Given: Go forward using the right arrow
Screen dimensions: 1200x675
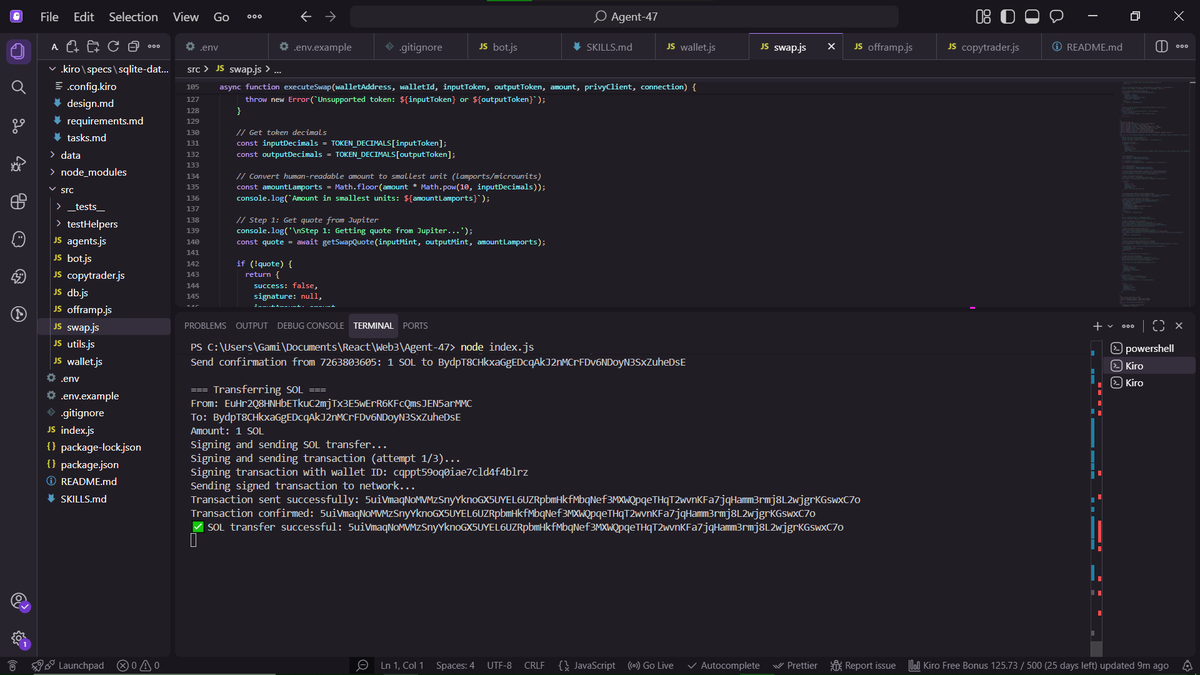Looking at the screenshot, I should [330, 17].
